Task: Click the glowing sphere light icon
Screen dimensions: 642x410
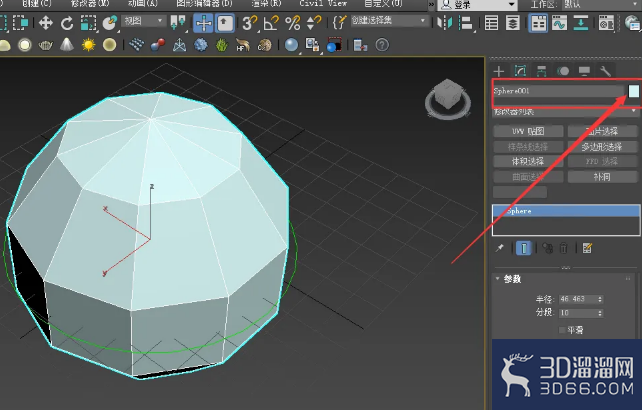Action: (x=25, y=45)
